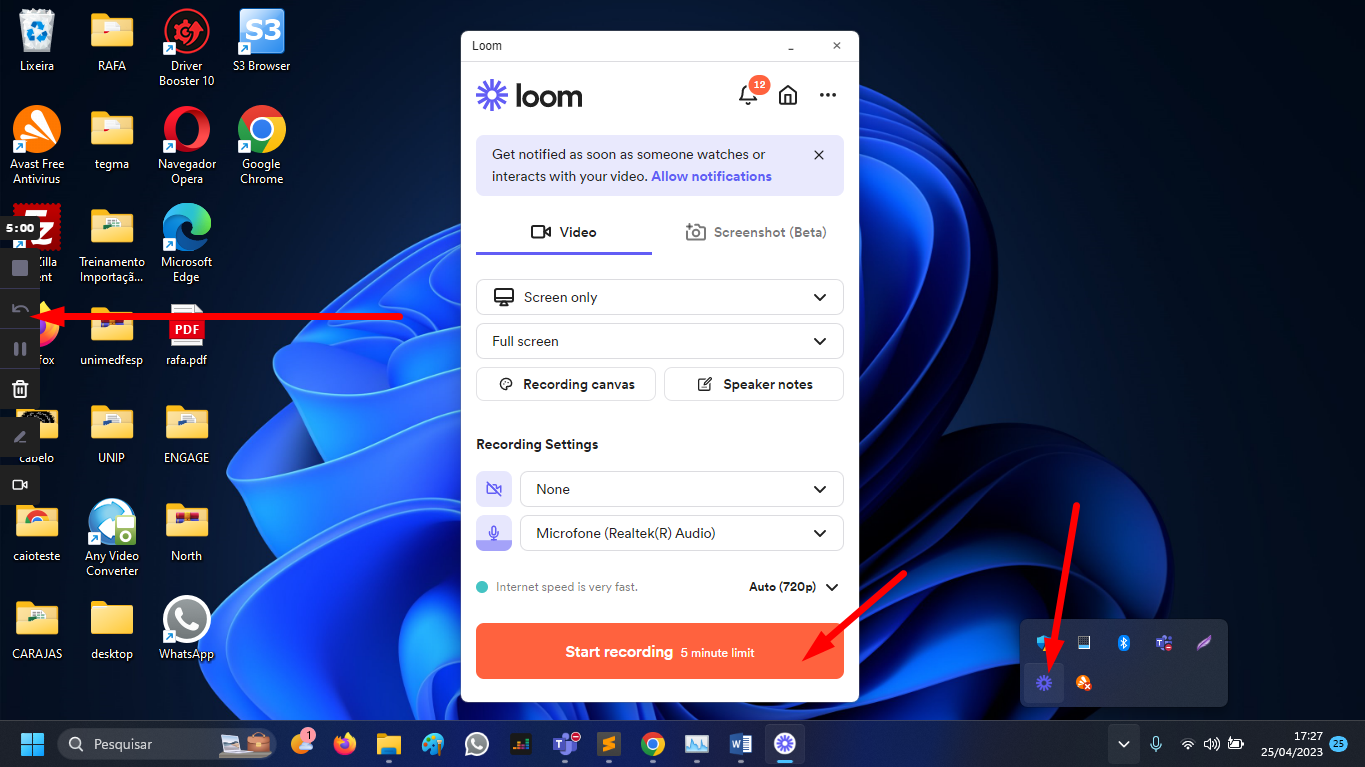Toggle the microphone icon in Recording Settings
This screenshot has width=1365, height=767.
coord(494,533)
